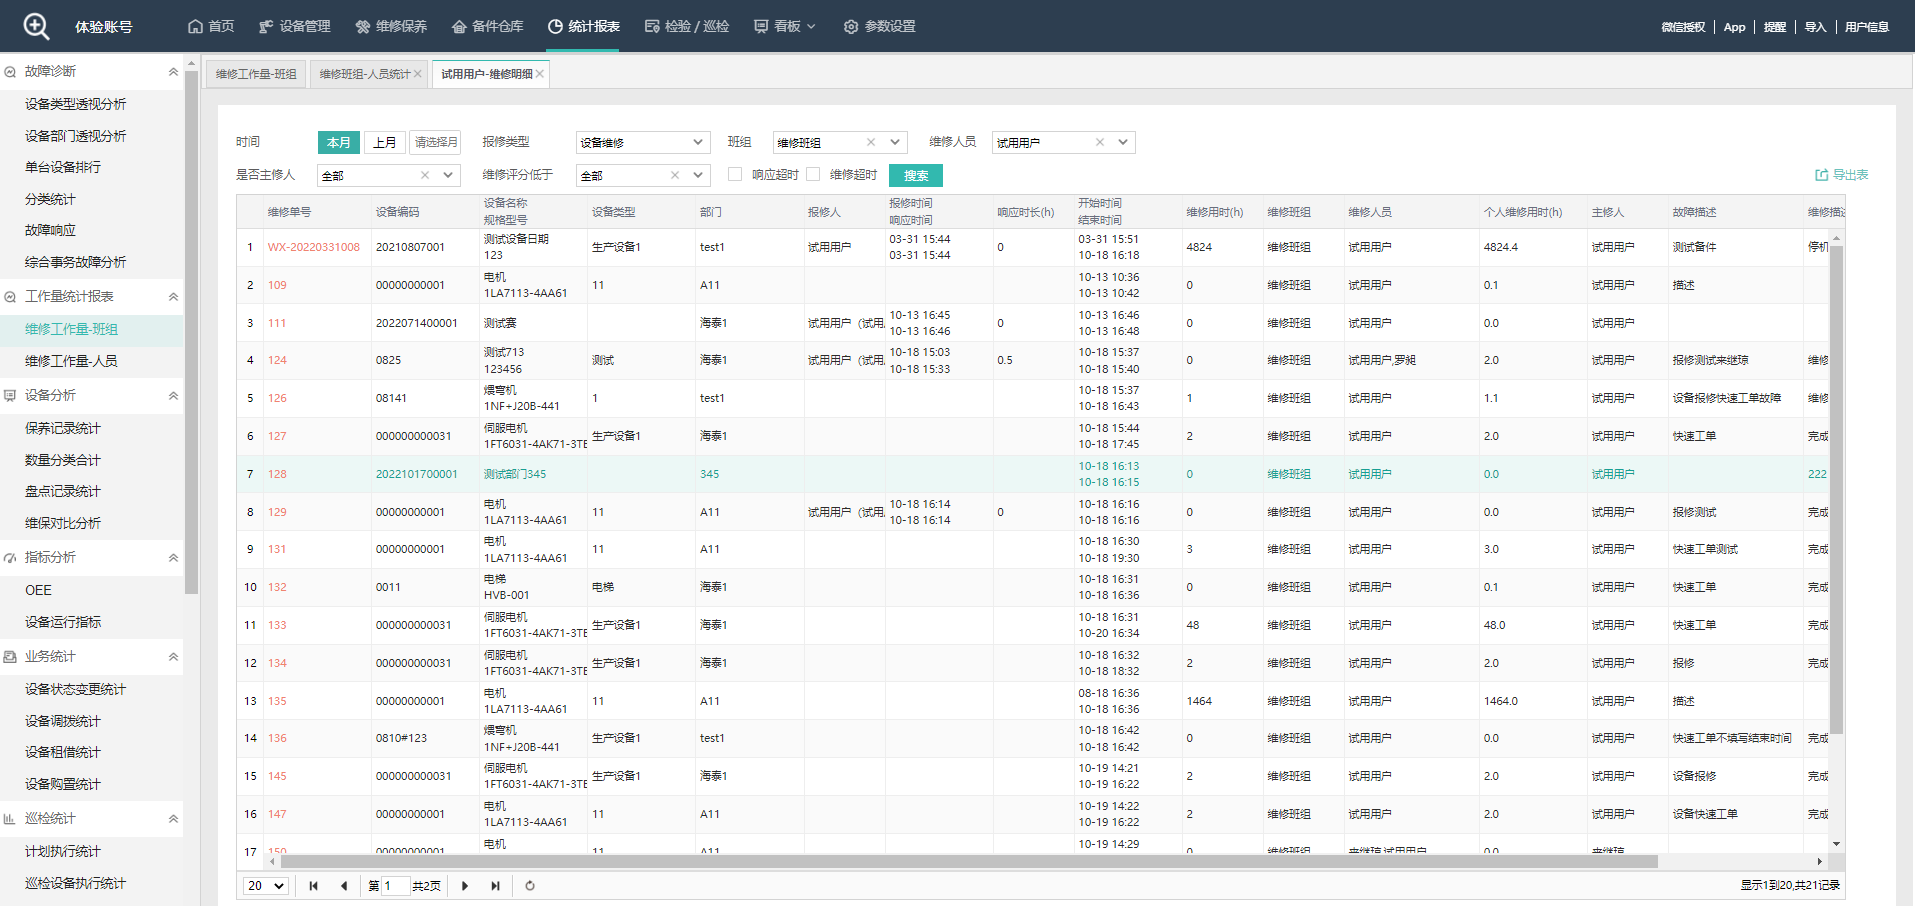
Task: Open 设备状态变更统计 sidebar item
Action: 76,689
